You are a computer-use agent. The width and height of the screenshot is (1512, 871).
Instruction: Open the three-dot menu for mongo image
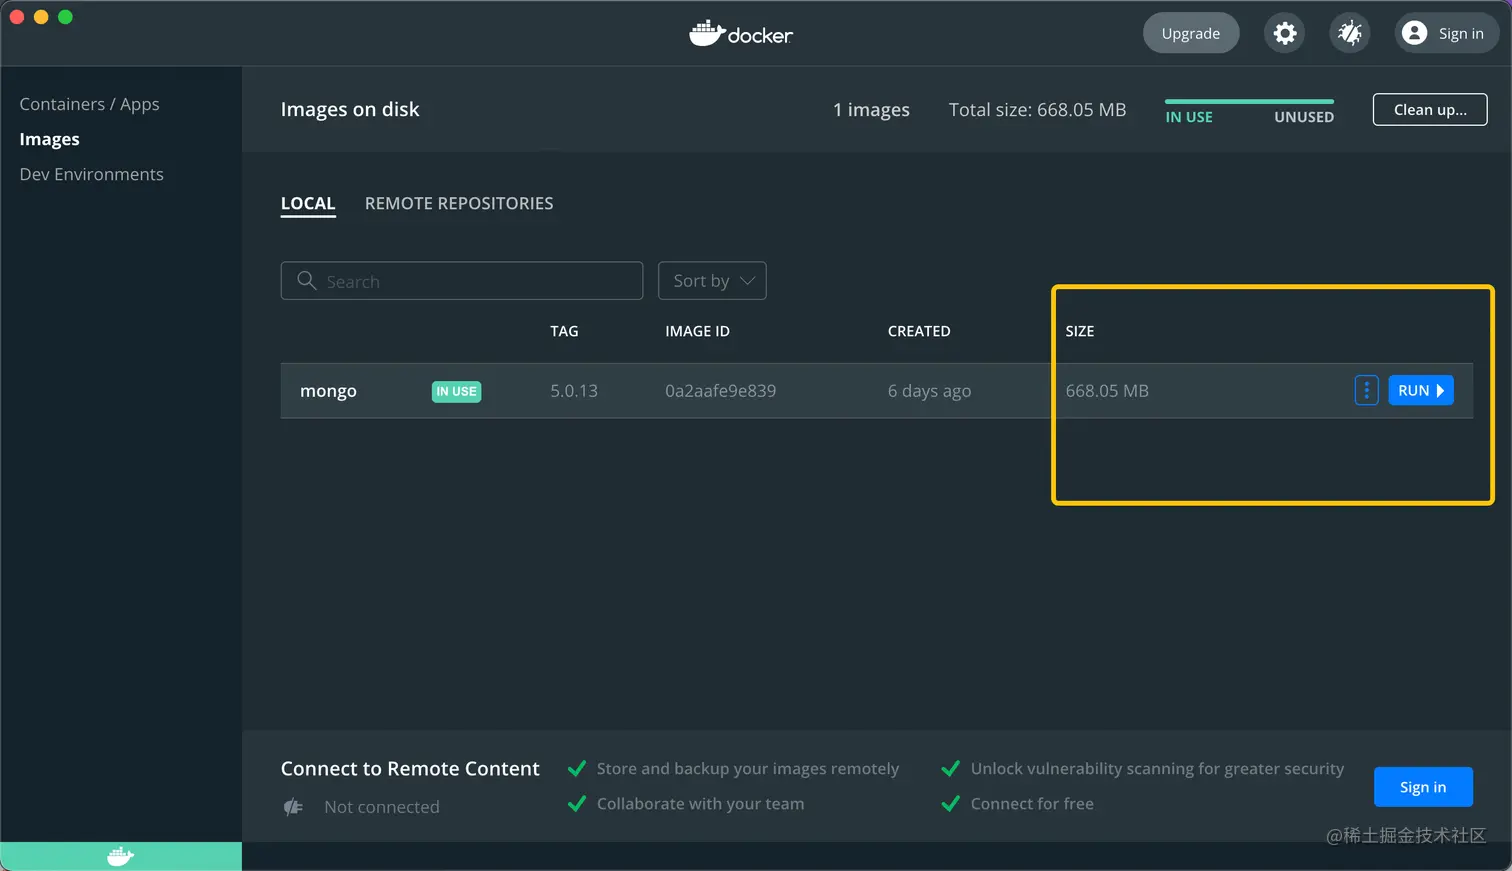point(1366,390)
